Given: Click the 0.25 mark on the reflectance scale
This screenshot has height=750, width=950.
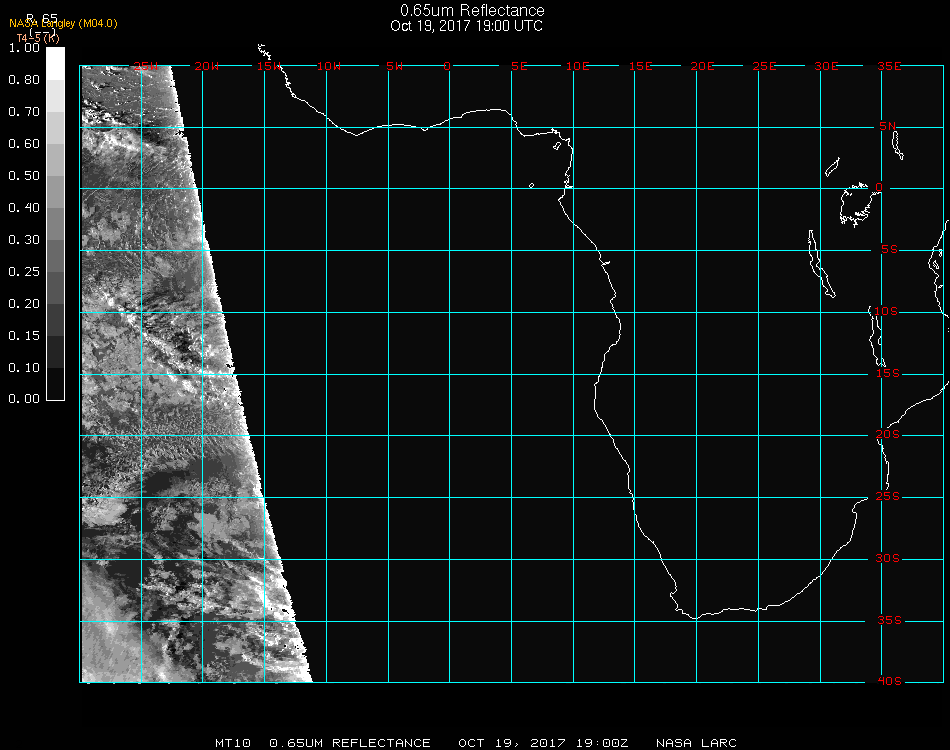Looking at the screenshot, I should 23,272.
